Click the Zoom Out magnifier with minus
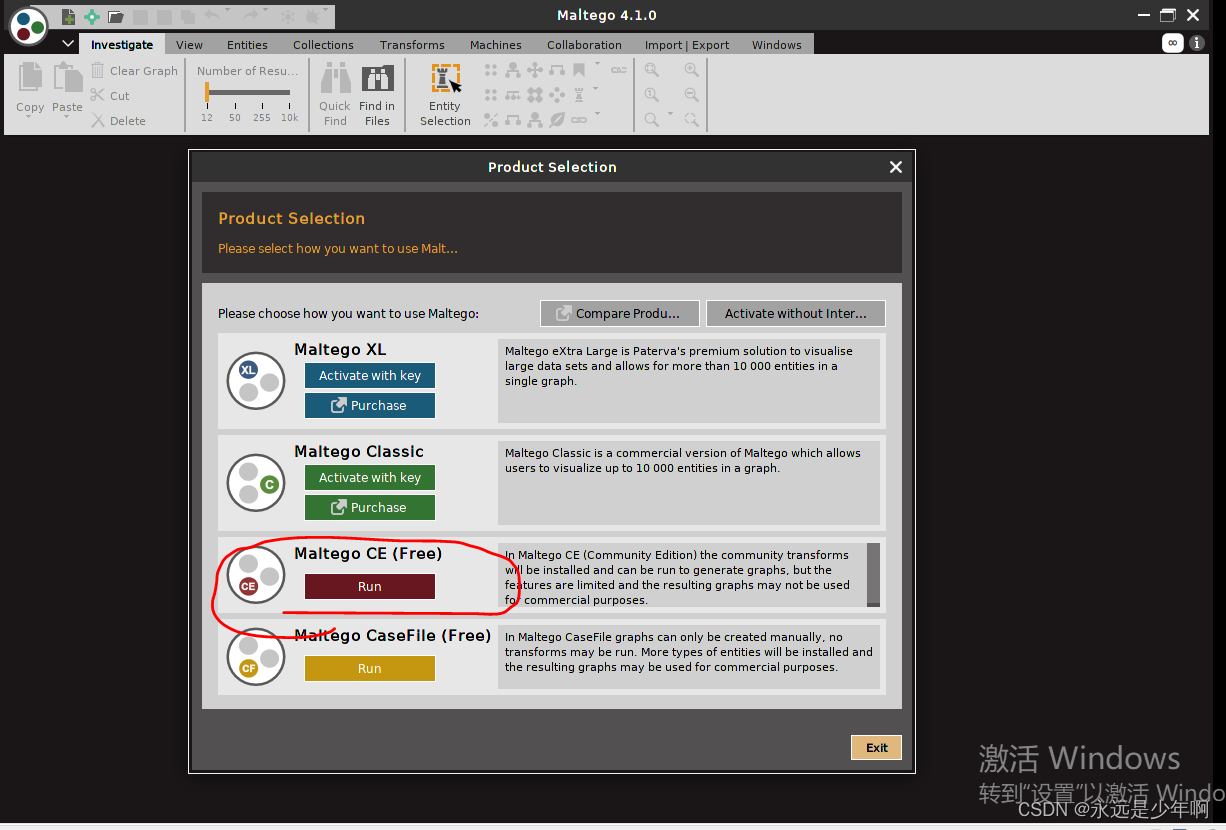The width and height of the screenshot is (1226, 830). tap(691, 95)
